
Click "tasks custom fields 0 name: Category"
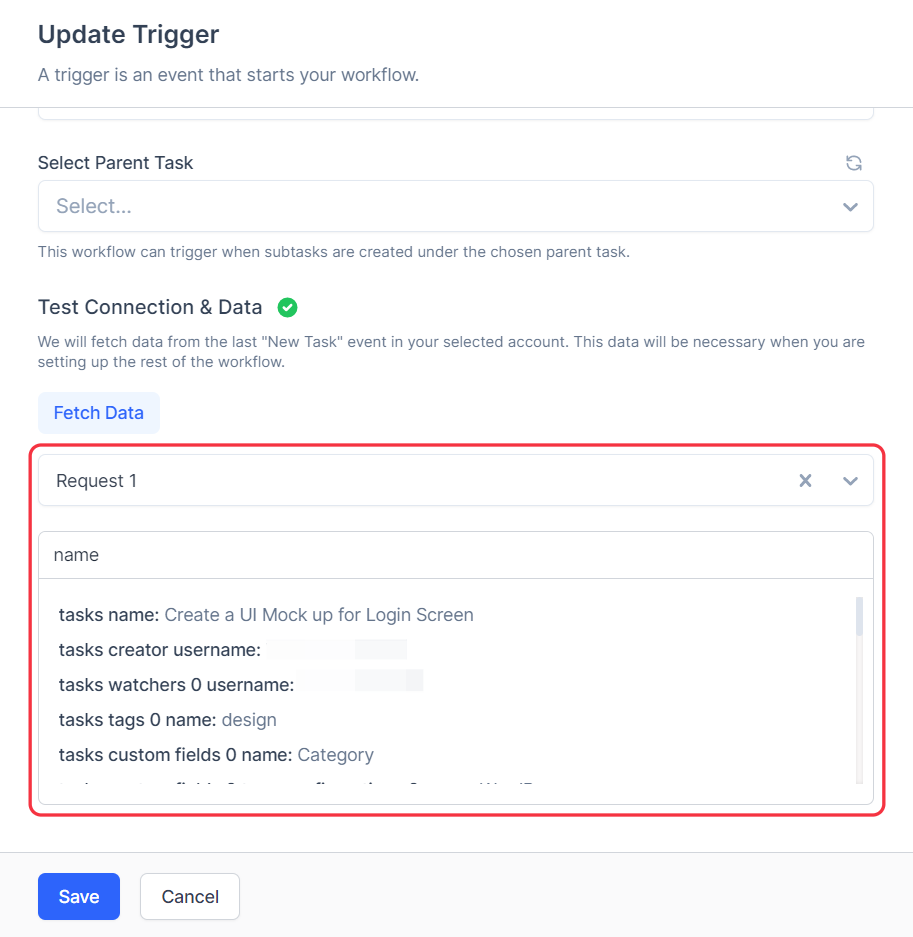coord(216,755)
